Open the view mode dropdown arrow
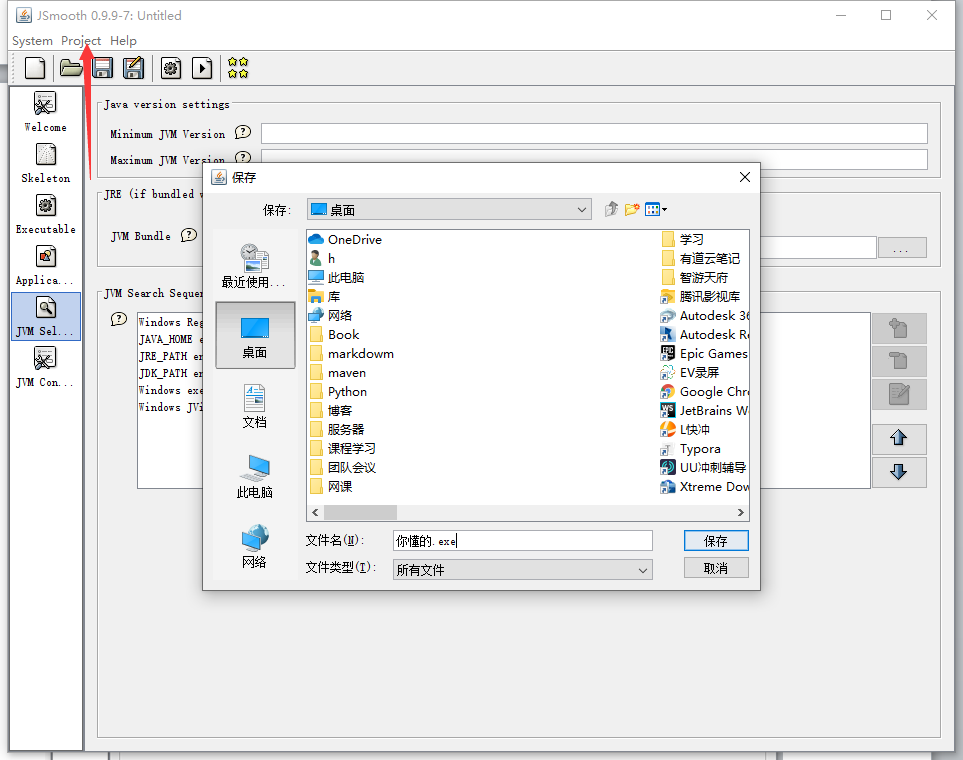Image resolution: width=963 pixels, height=760 pixels. (x=663, y=209)
